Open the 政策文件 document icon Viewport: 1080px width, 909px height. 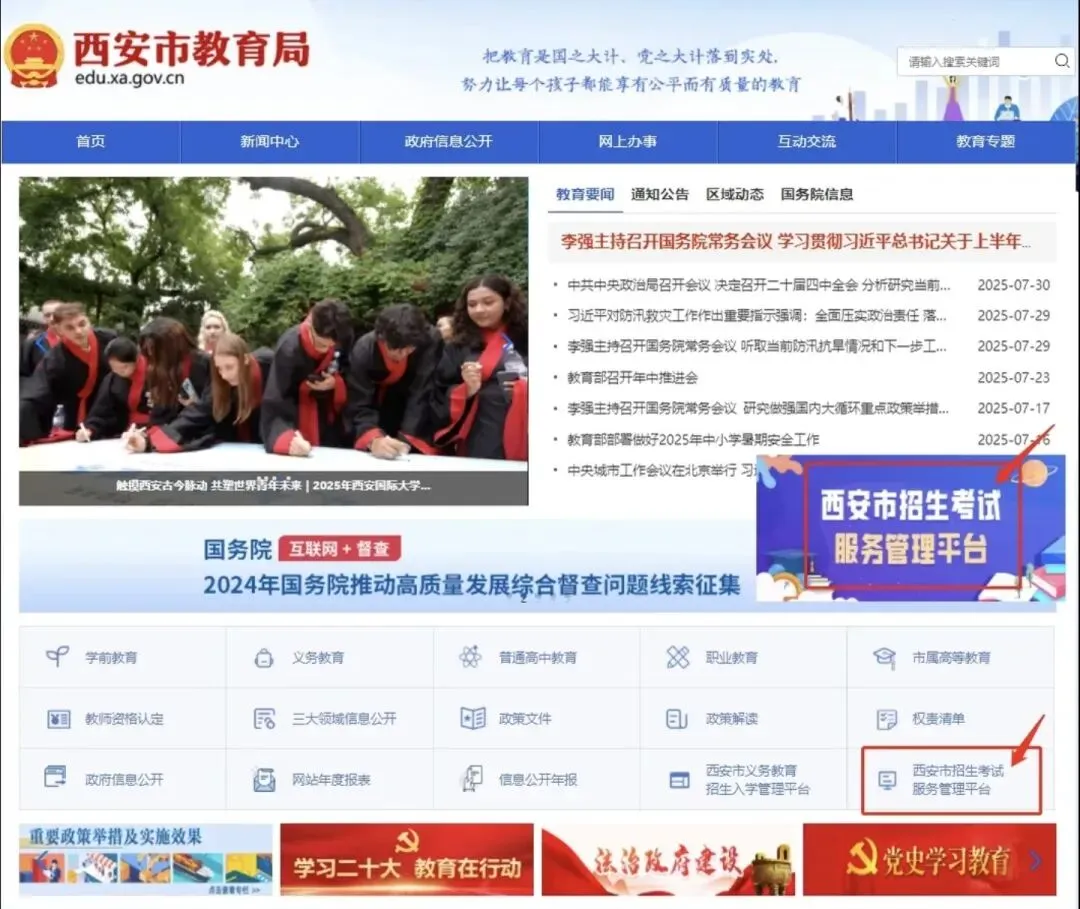pyautogui.click(x=507, y=718)
